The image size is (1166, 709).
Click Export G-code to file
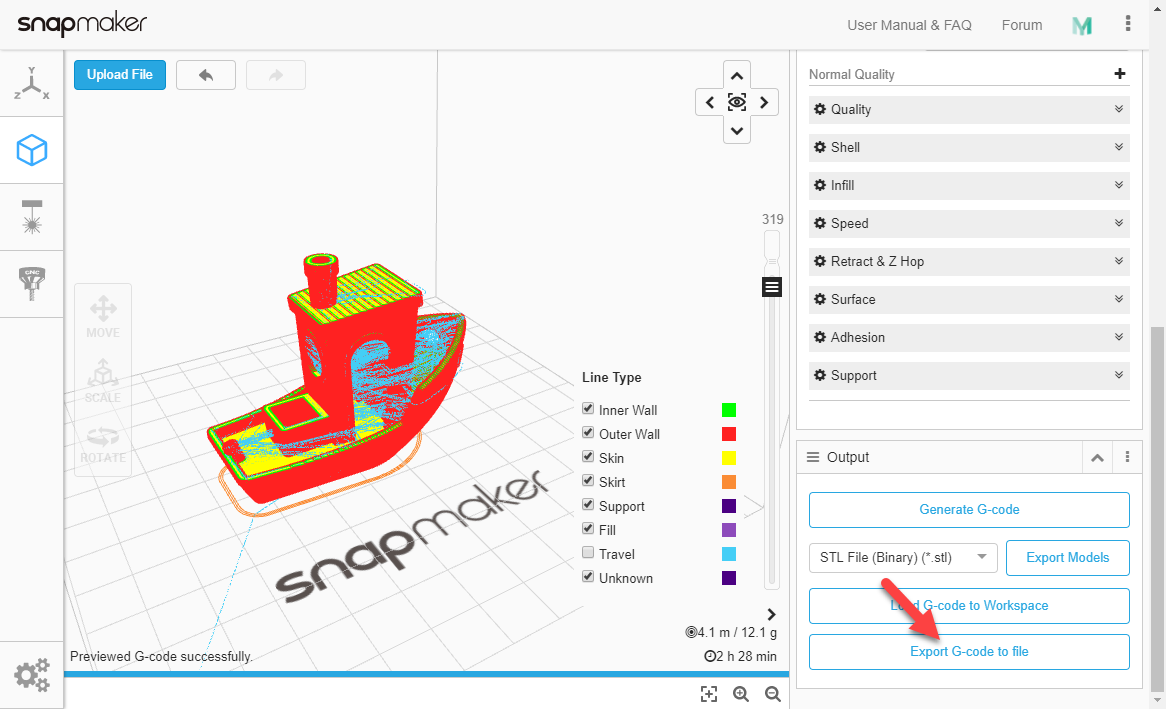[x=969, y=652]
